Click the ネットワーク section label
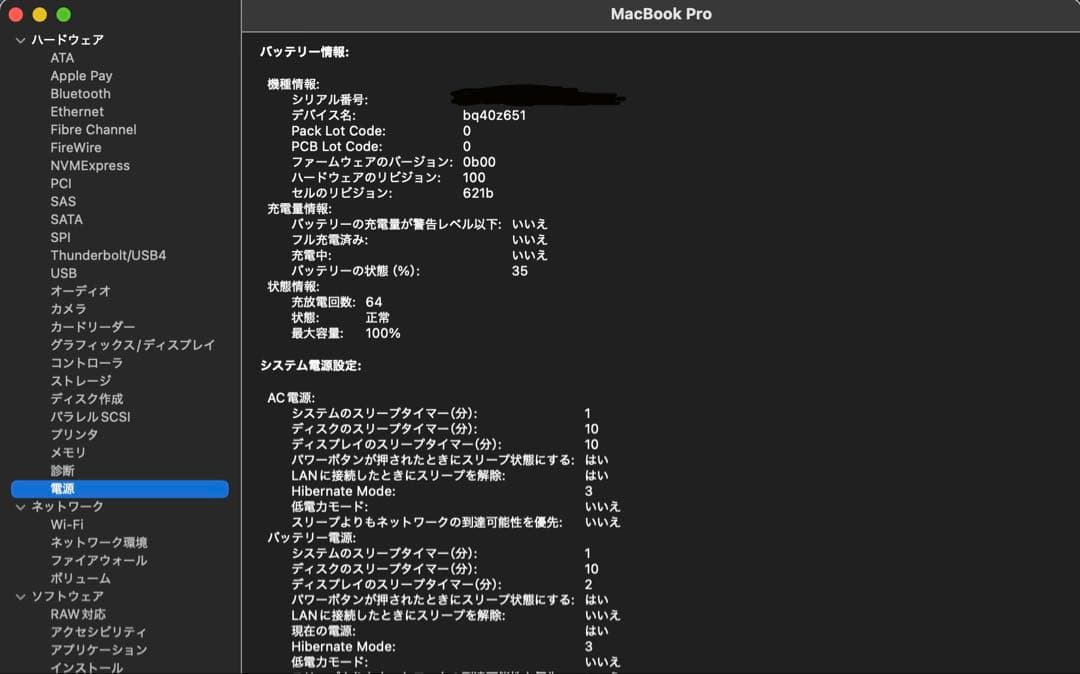 click(67, 507)
